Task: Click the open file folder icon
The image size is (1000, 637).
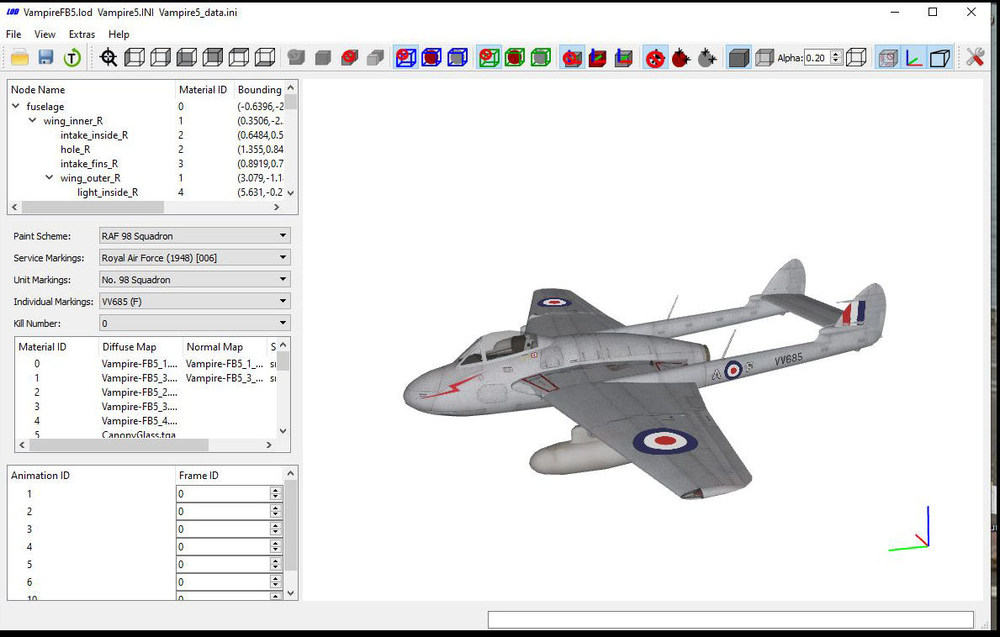Action: click(x=20, y=58)
